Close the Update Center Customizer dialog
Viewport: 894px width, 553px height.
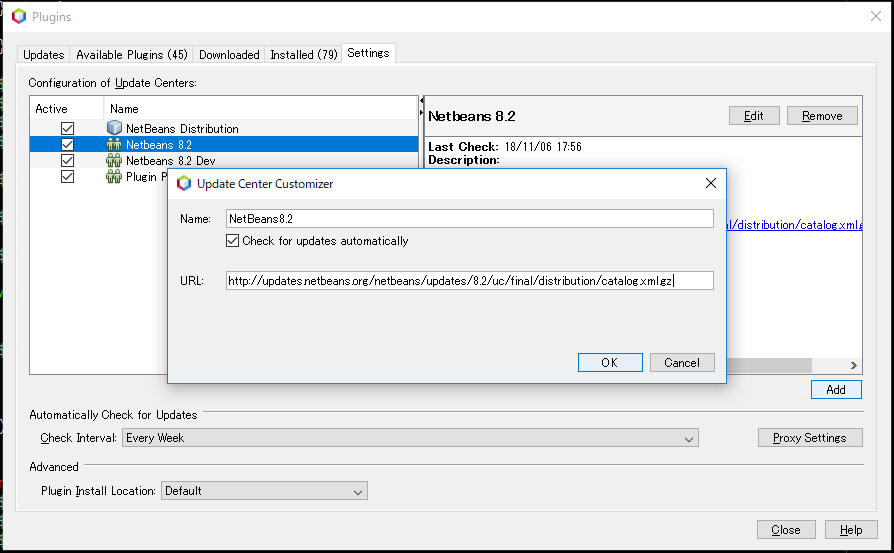pyautogui.click(x=710, y=183)
